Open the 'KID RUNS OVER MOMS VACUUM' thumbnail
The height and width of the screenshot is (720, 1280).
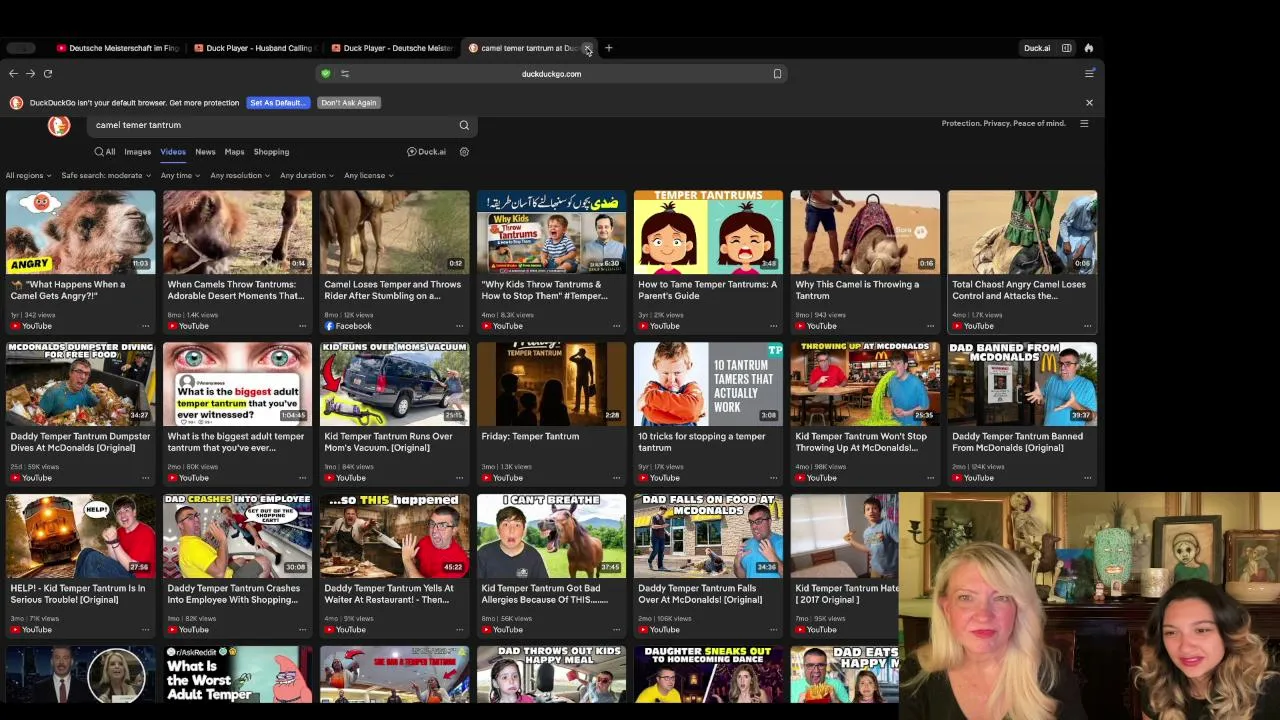[x=394, y=384]
